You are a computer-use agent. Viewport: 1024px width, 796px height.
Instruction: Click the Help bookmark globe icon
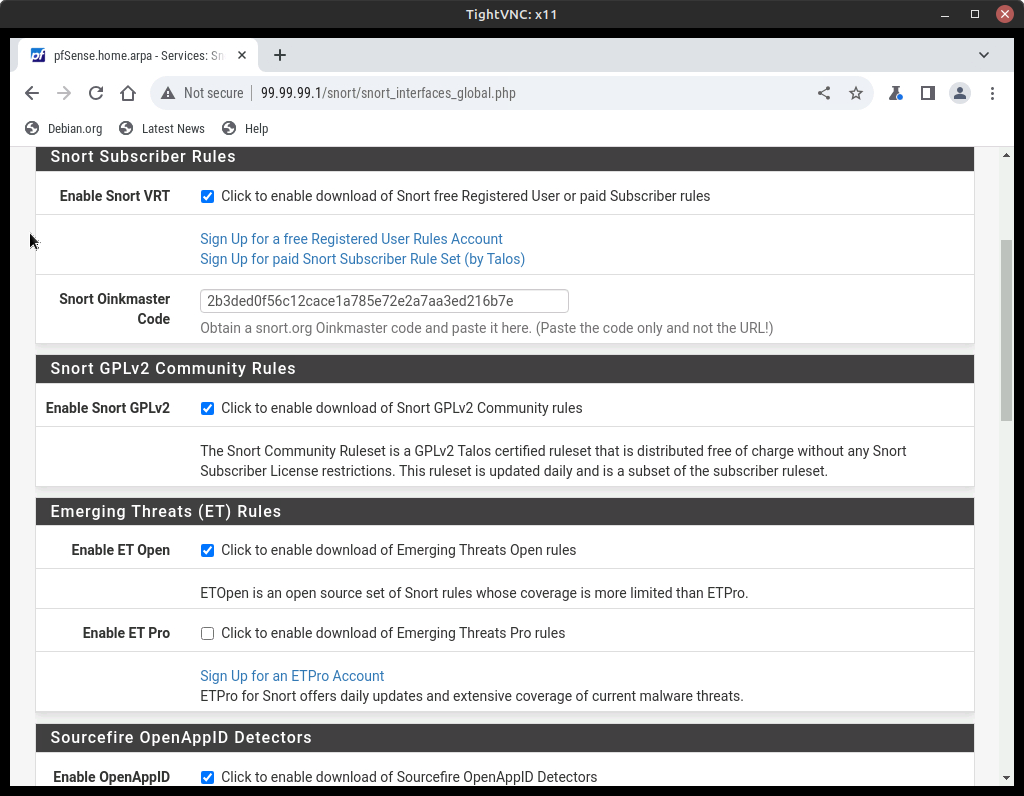pos(229,129)
